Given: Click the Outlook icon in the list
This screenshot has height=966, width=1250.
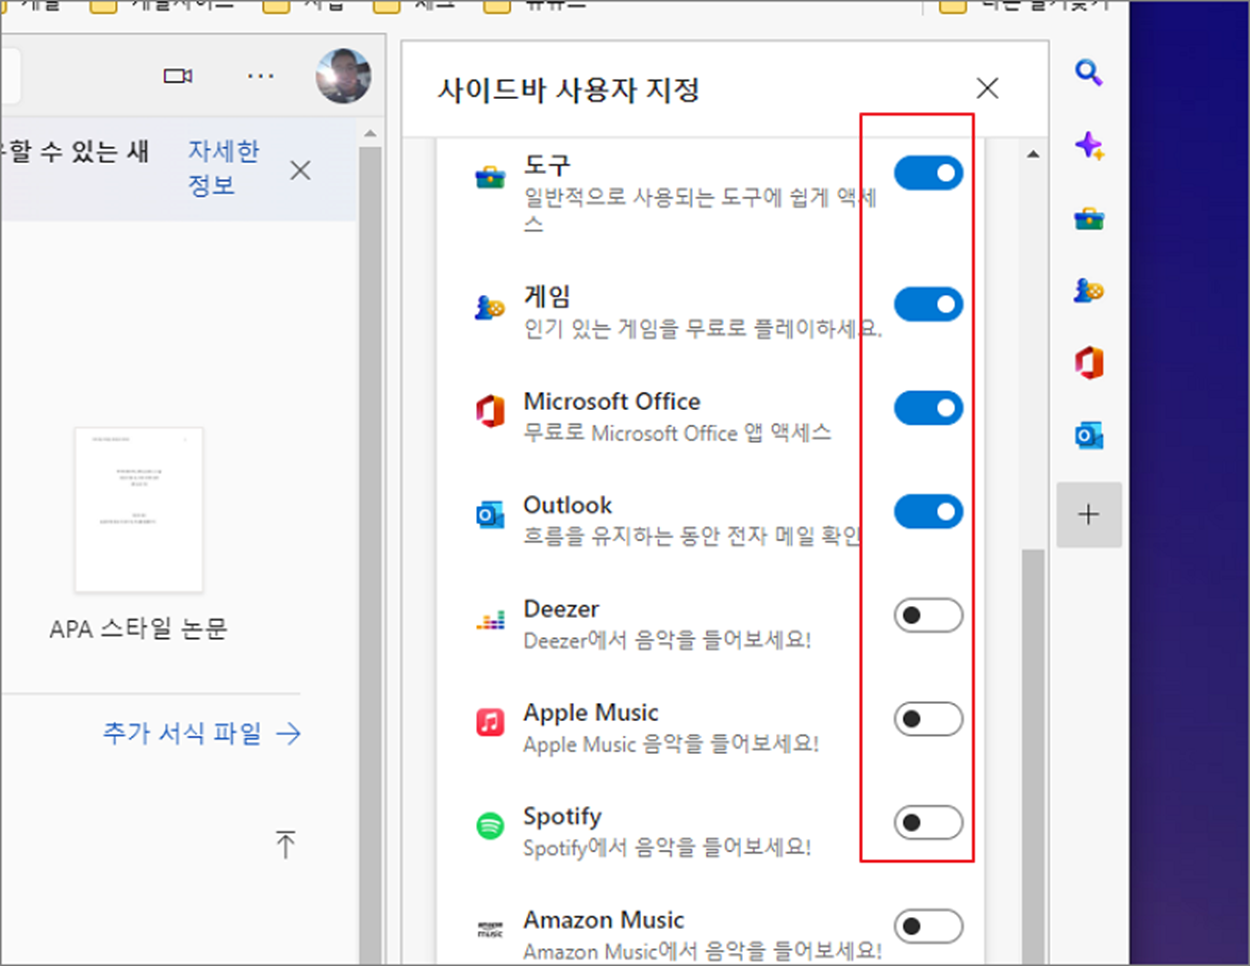Looking at the screenshot, I should click(490, 515).
